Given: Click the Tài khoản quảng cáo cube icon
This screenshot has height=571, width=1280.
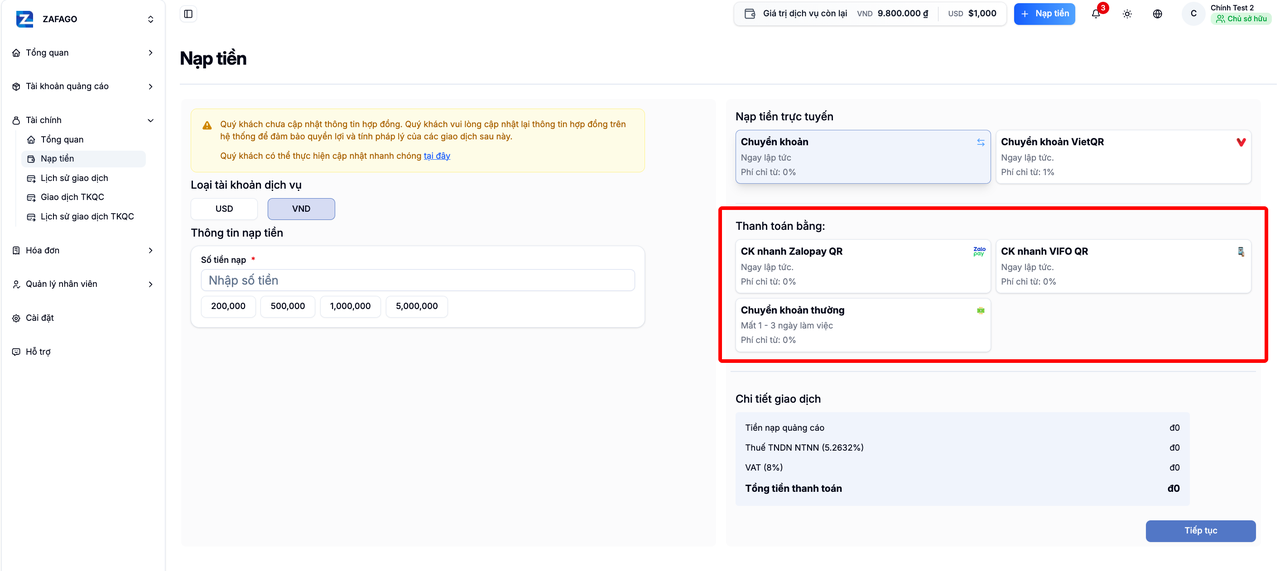Looking at the screenshot, I should coord(16,87).
